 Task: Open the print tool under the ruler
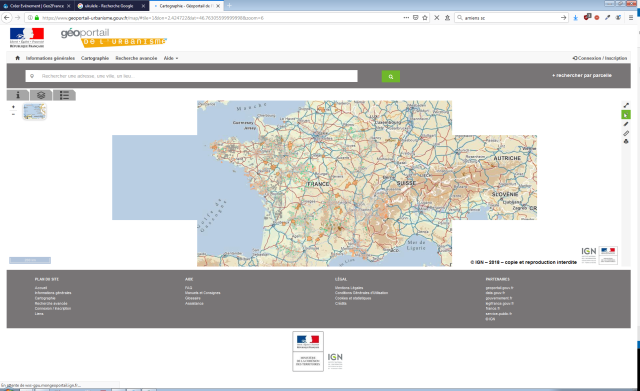click(626, 142)
